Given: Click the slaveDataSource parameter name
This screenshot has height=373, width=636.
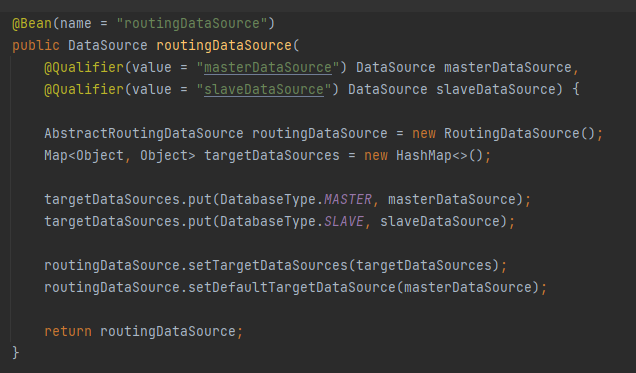Looking at the screenshot, I should [496, 89].
